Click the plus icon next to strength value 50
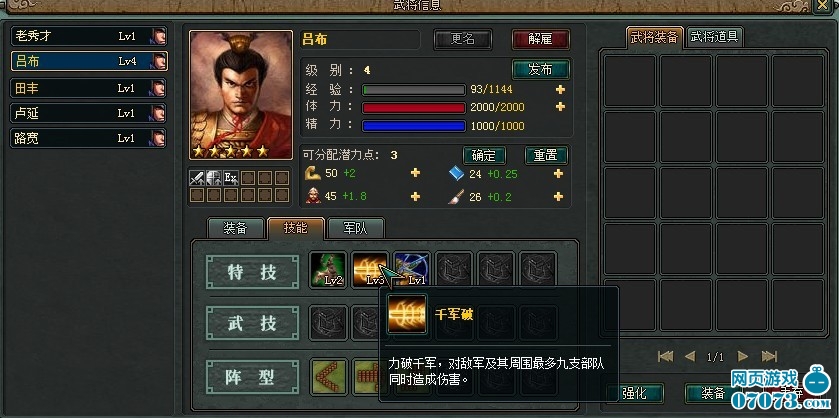839x418 pixels. (415, 173)
